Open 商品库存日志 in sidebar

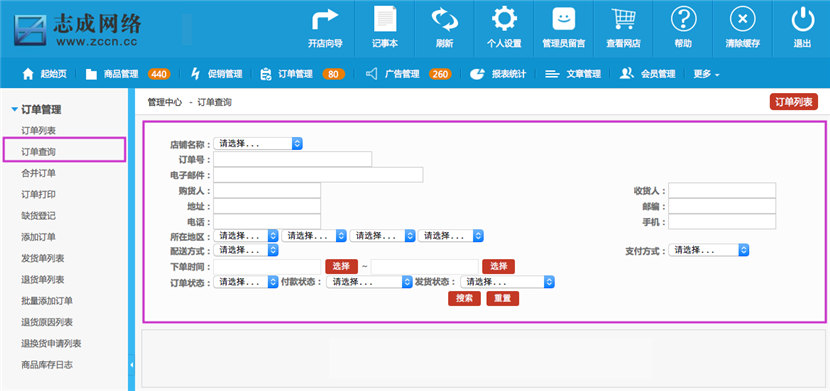point(47,365)
